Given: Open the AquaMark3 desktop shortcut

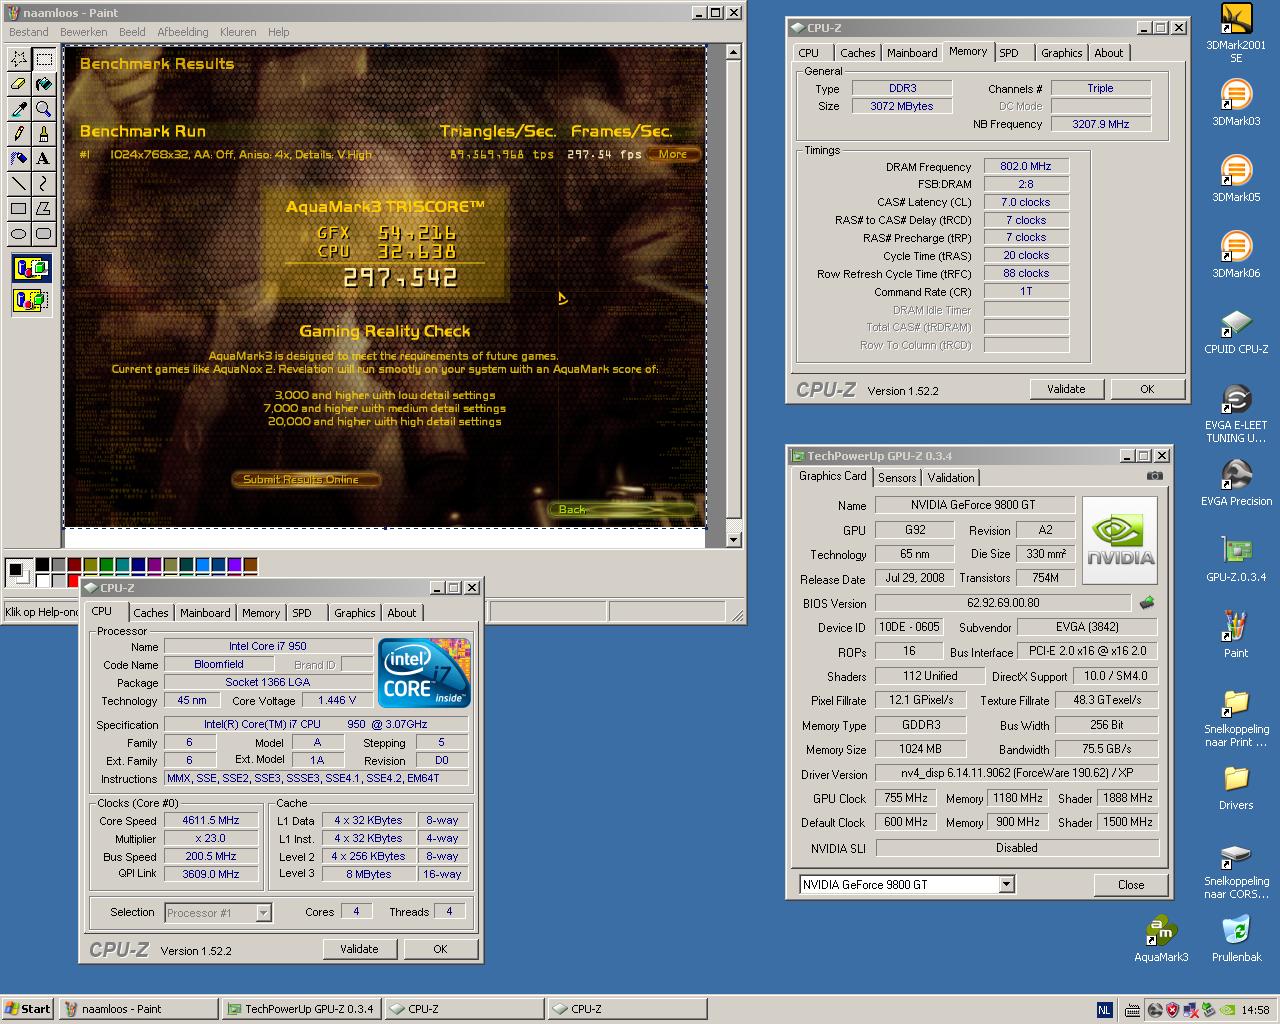Looking at the screenshot, I should tap(1161, 939).
